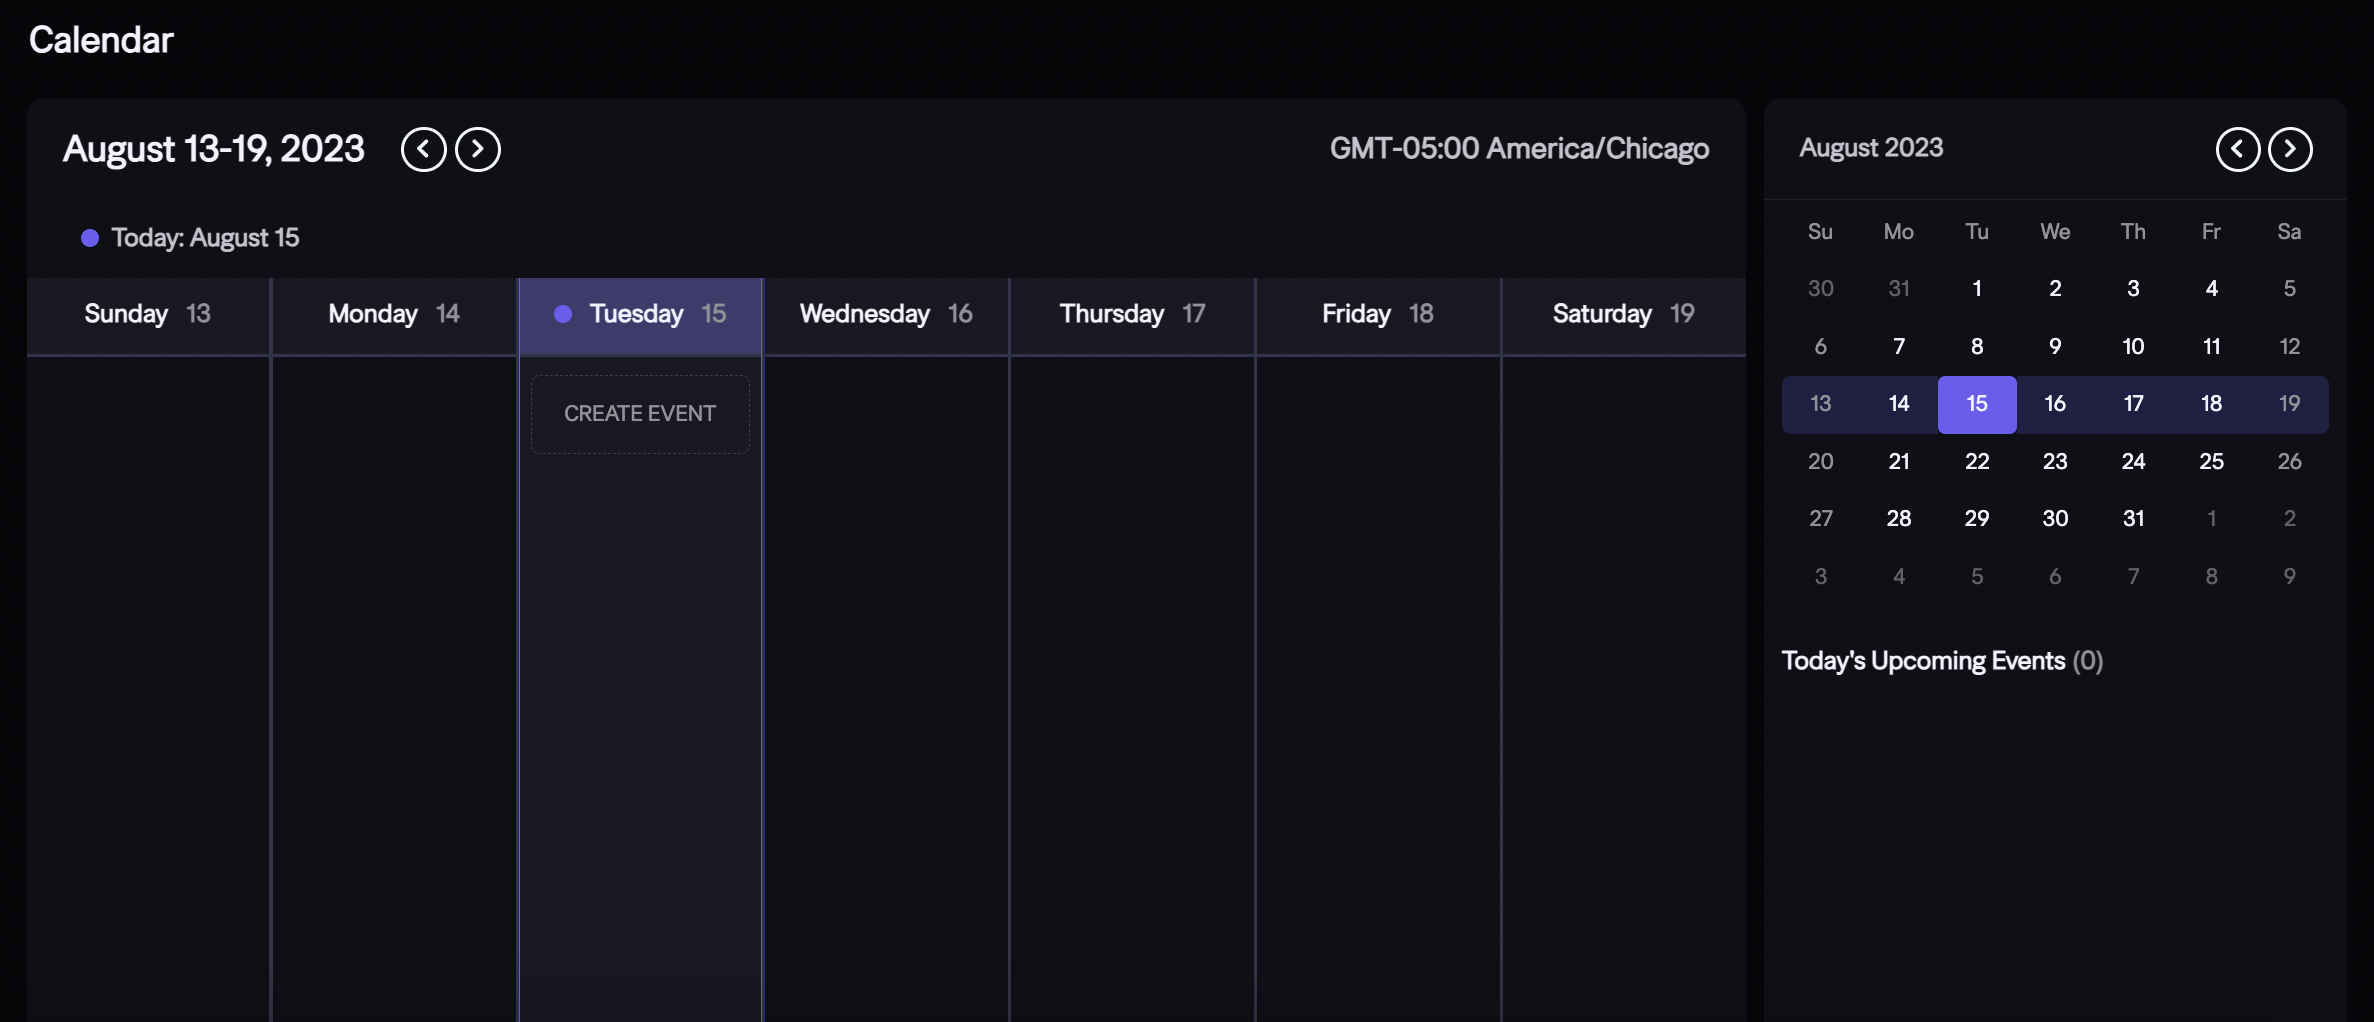Go to previous week using left arrow
The width and height of the screenshot is (2374, 1022).
tap(424, 150)
